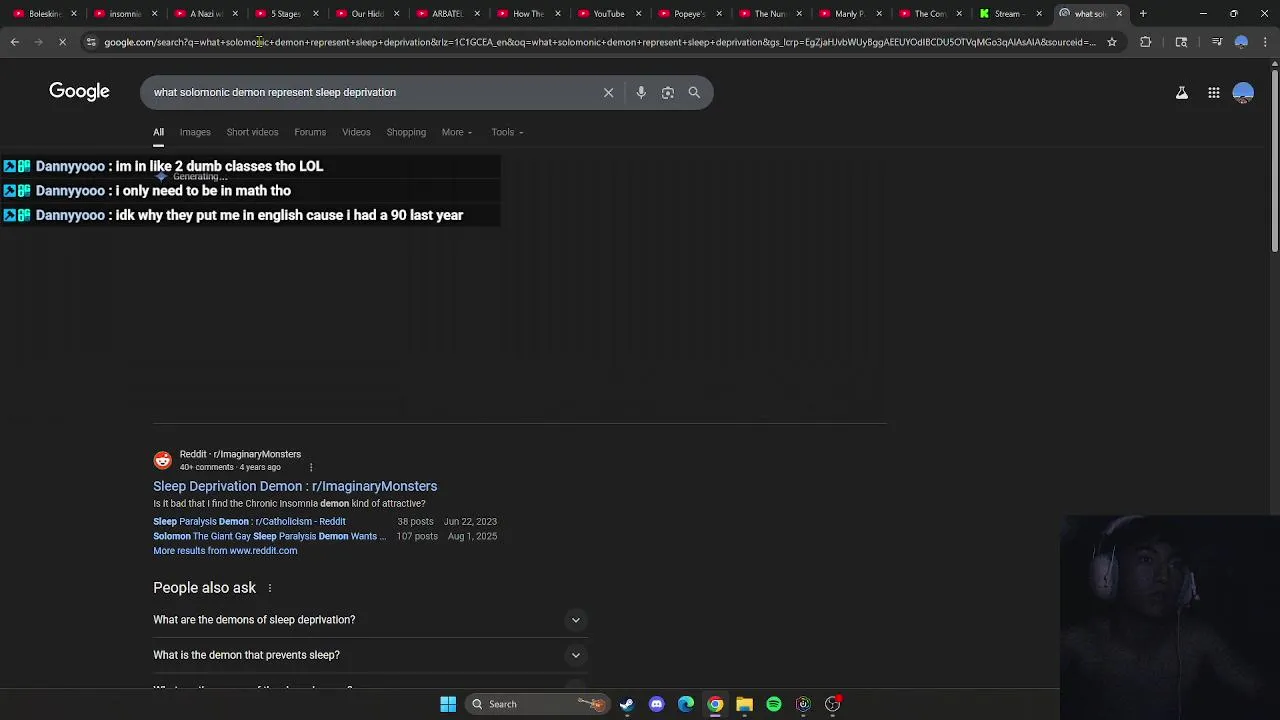Open Microsoft Edge from the taskbar
The height and width of the screenshot is (720, 1280).
point(686,704)
